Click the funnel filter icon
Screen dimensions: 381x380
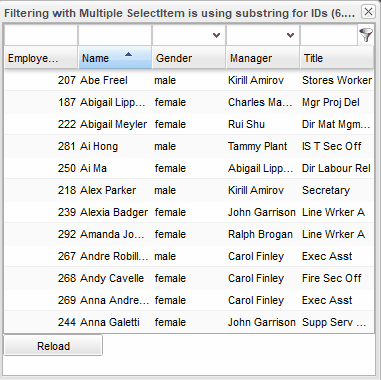pyautogui.click(x=366, y=35)
